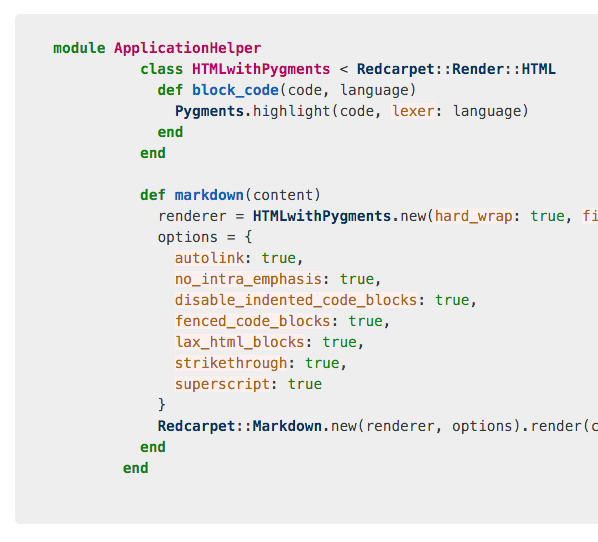Viewport: 598px width, 542px height.
Task: Click the 'disable_indented_code_blocks' option key
Action: pyautogui.click(x=296, y=300)
